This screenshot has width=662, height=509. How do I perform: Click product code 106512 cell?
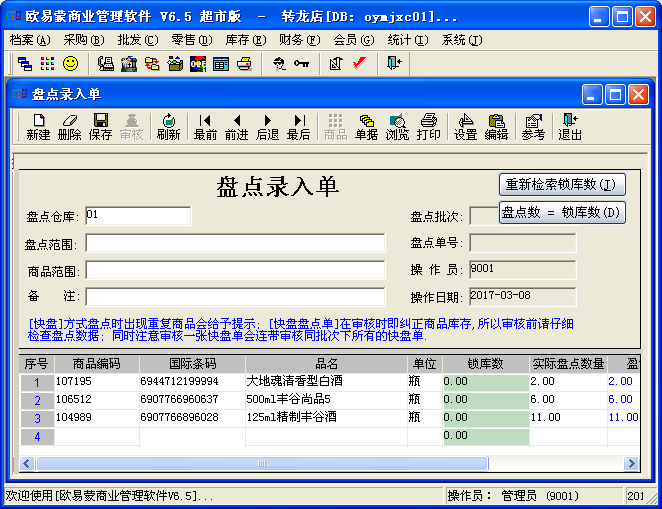pos(97,400)
